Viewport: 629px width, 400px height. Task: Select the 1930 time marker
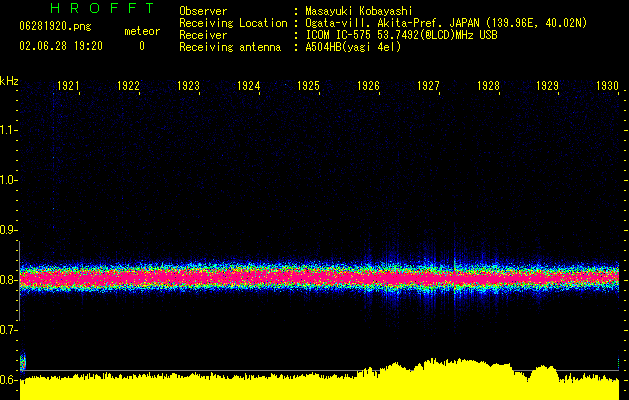coord(608,86)
